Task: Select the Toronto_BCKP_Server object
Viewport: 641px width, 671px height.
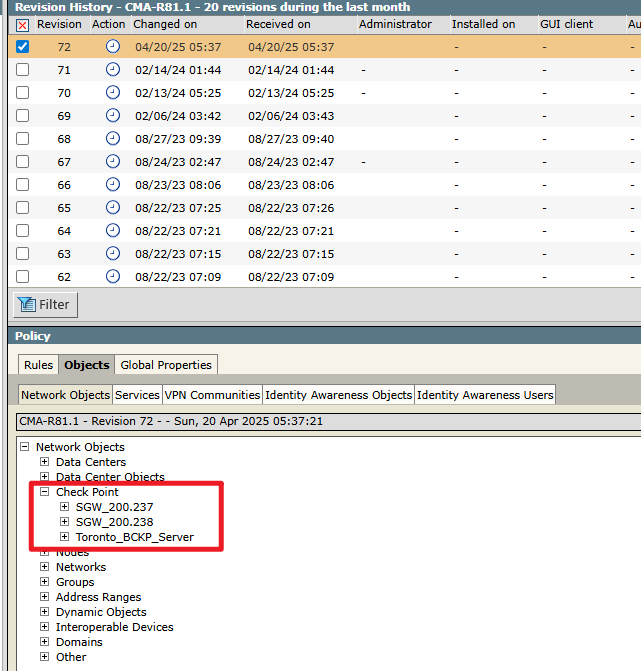Action: click(134, 537)
